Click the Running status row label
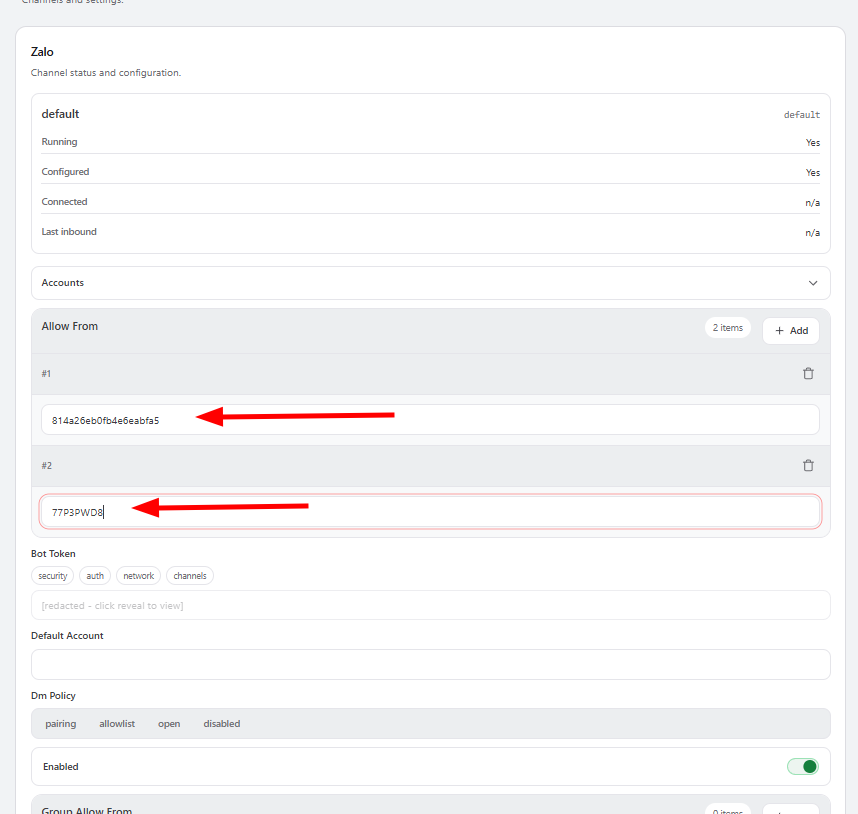 point(59,142)
